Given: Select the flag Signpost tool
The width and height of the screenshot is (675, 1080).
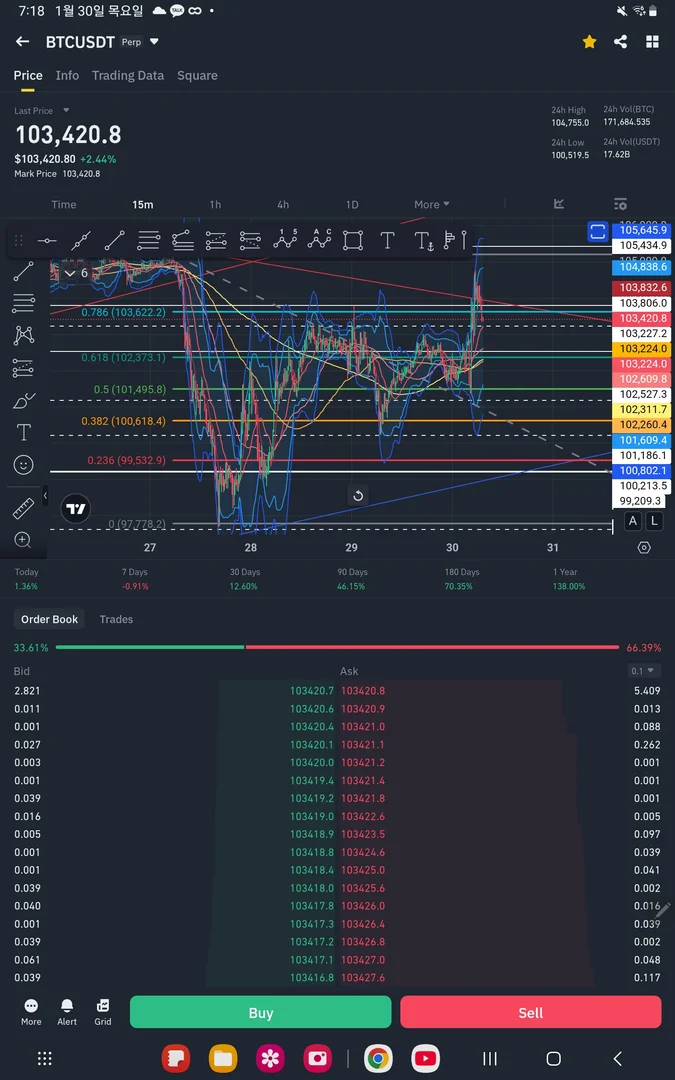Looking at the screenshot, I should pyautogui.click(x=450, y=240).
